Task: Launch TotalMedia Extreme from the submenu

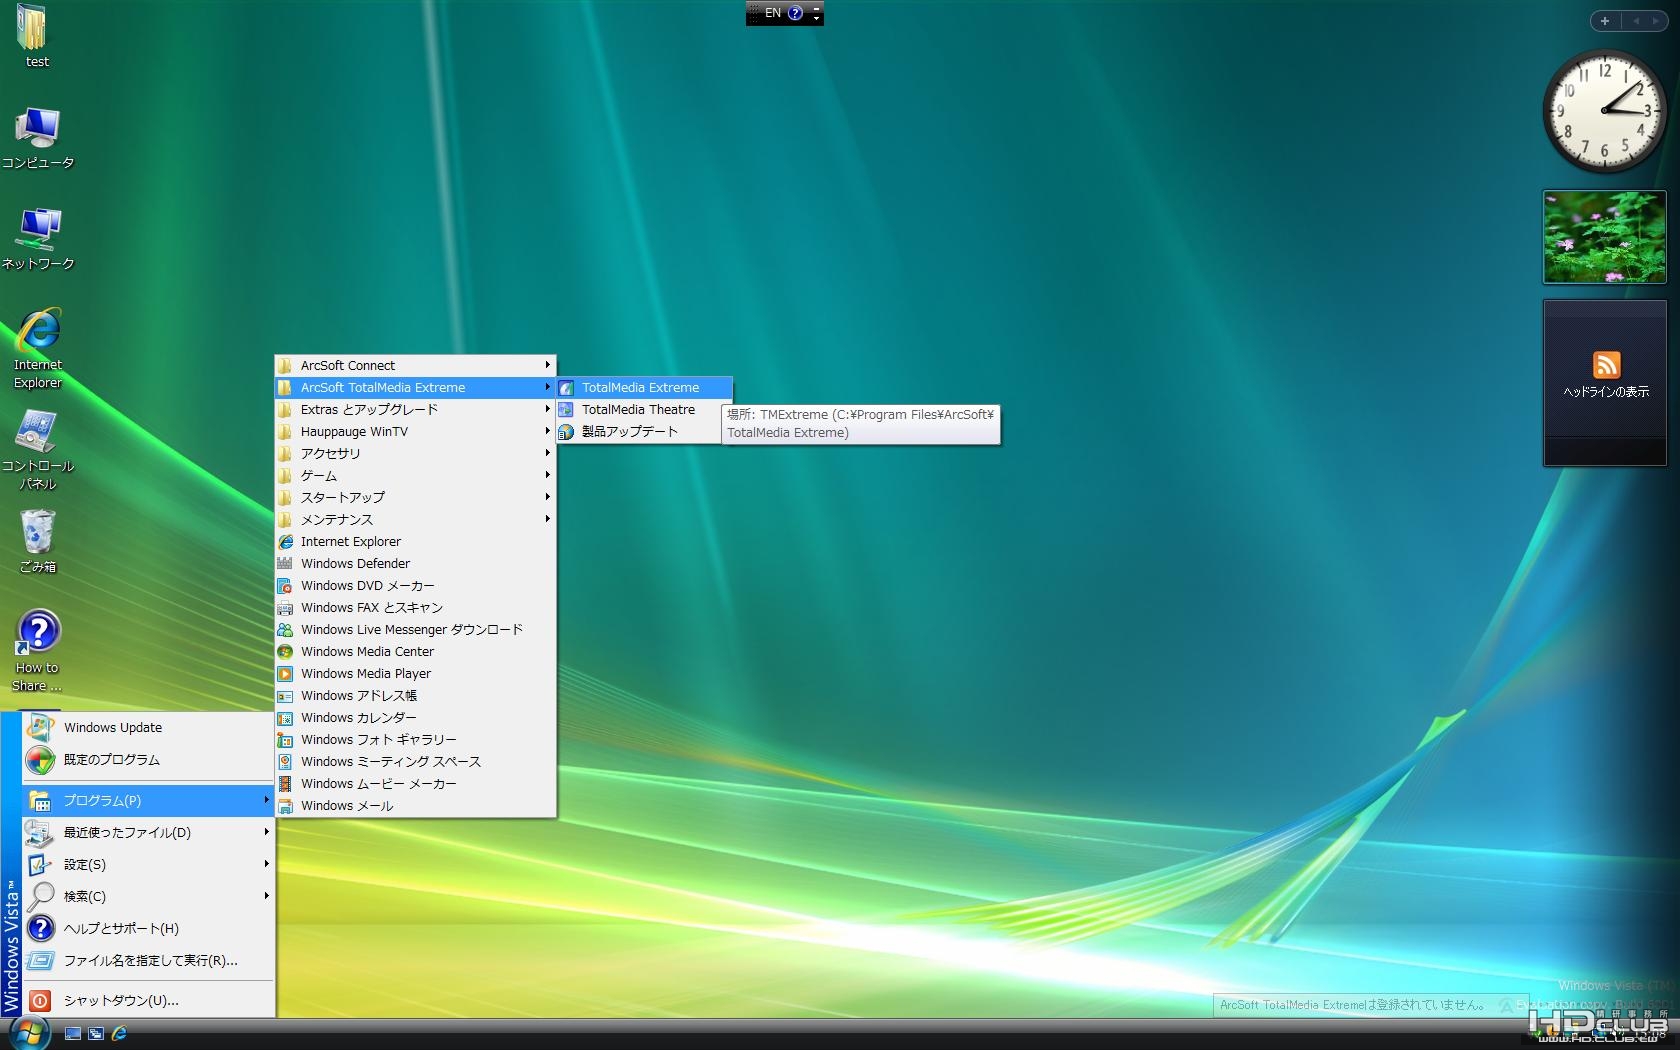Action: coord(640,388)
